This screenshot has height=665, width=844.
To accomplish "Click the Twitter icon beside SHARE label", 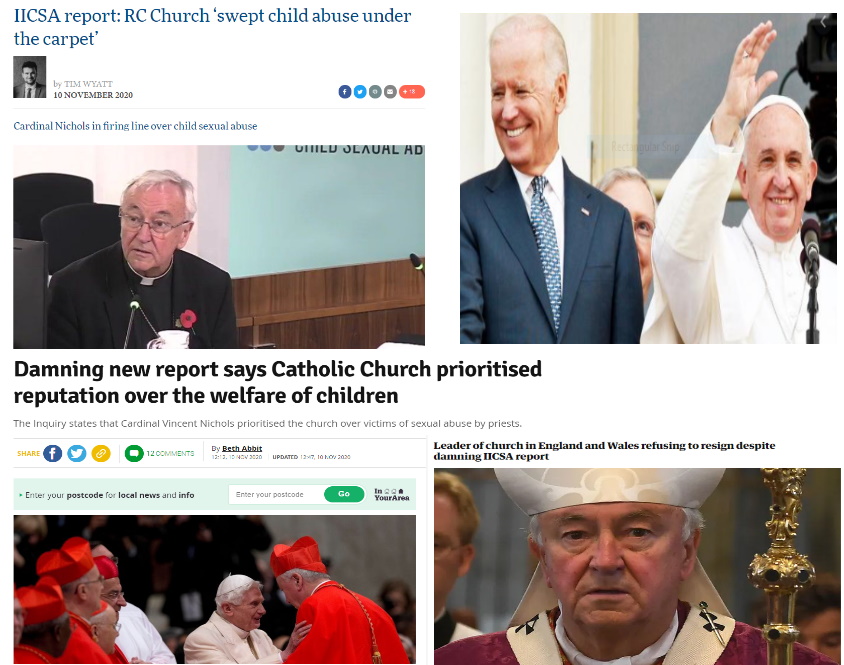I will pyautogui.click(x=76, y=453).
